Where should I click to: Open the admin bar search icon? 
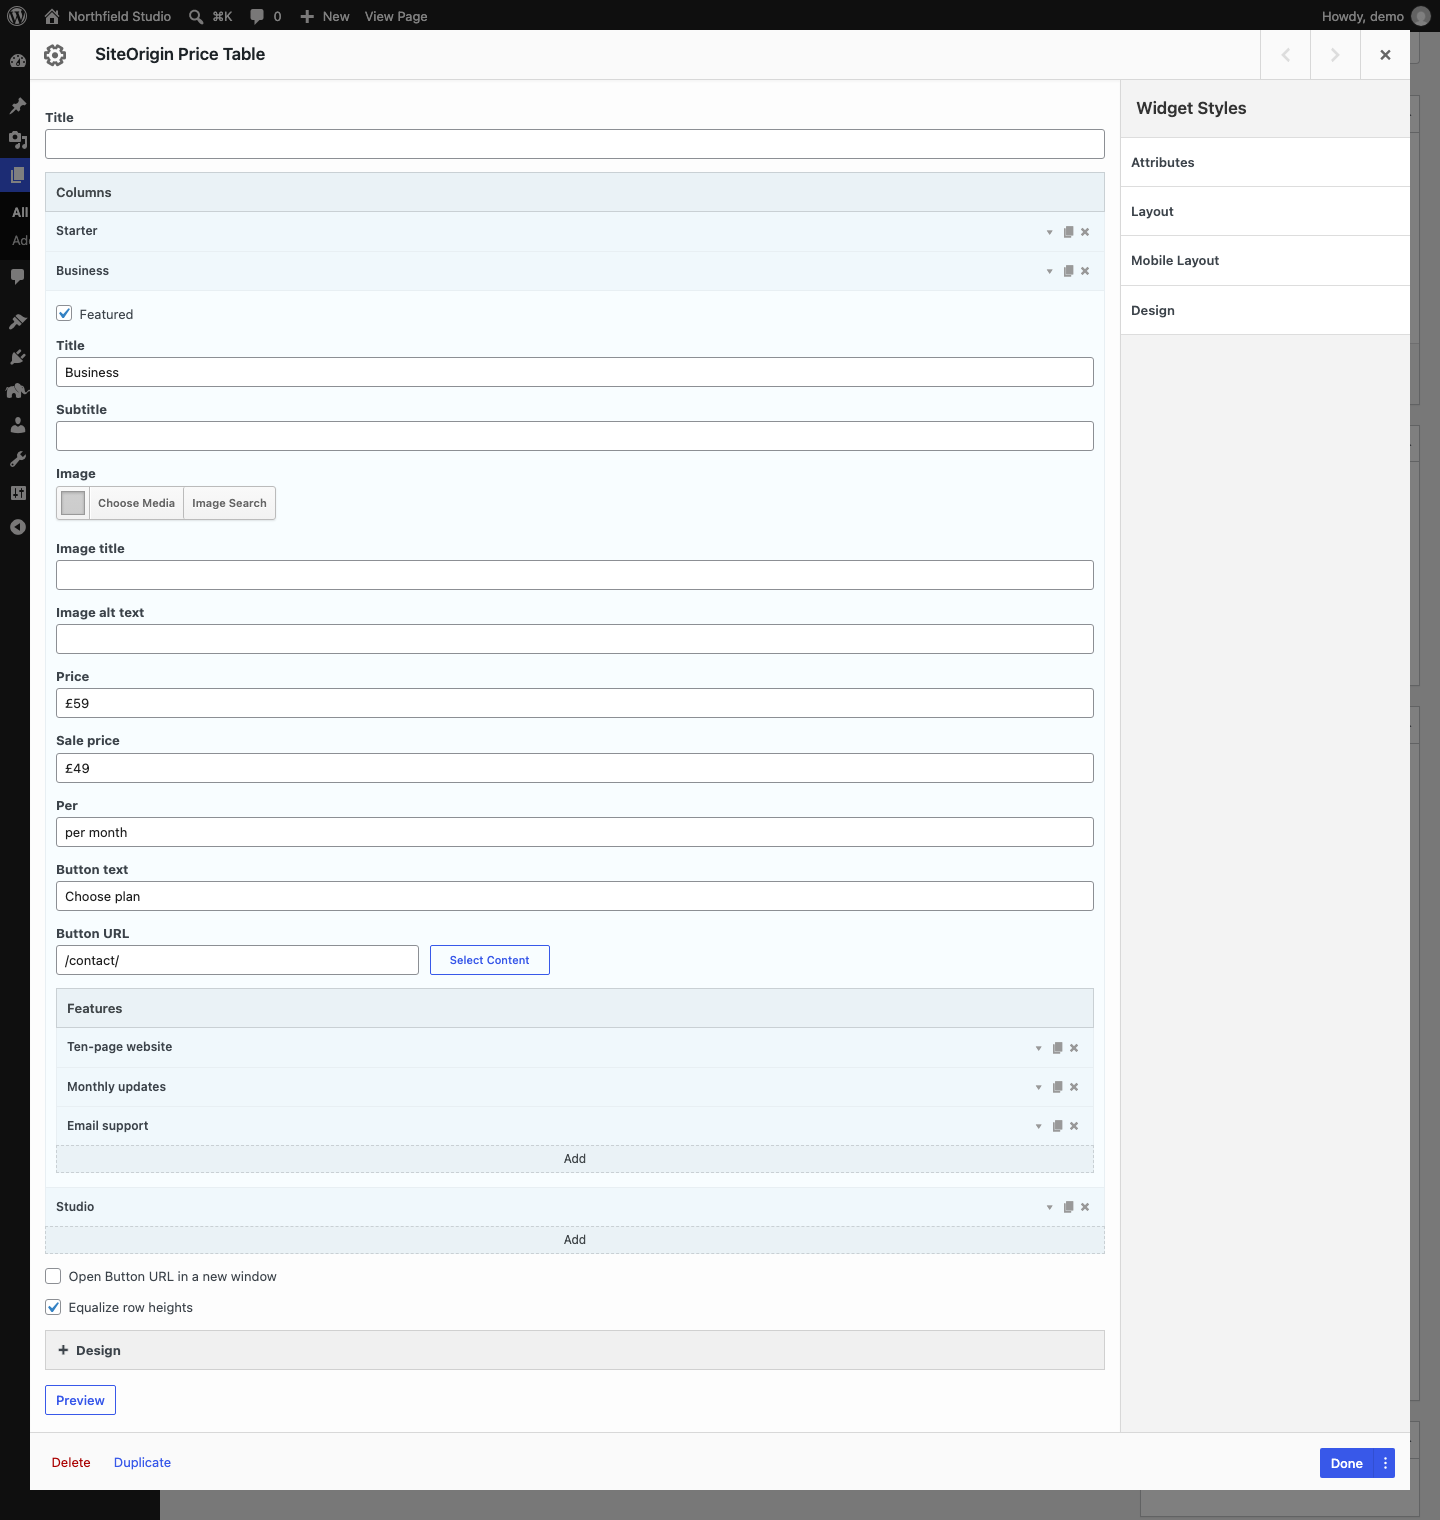click(x=197, y=16)
